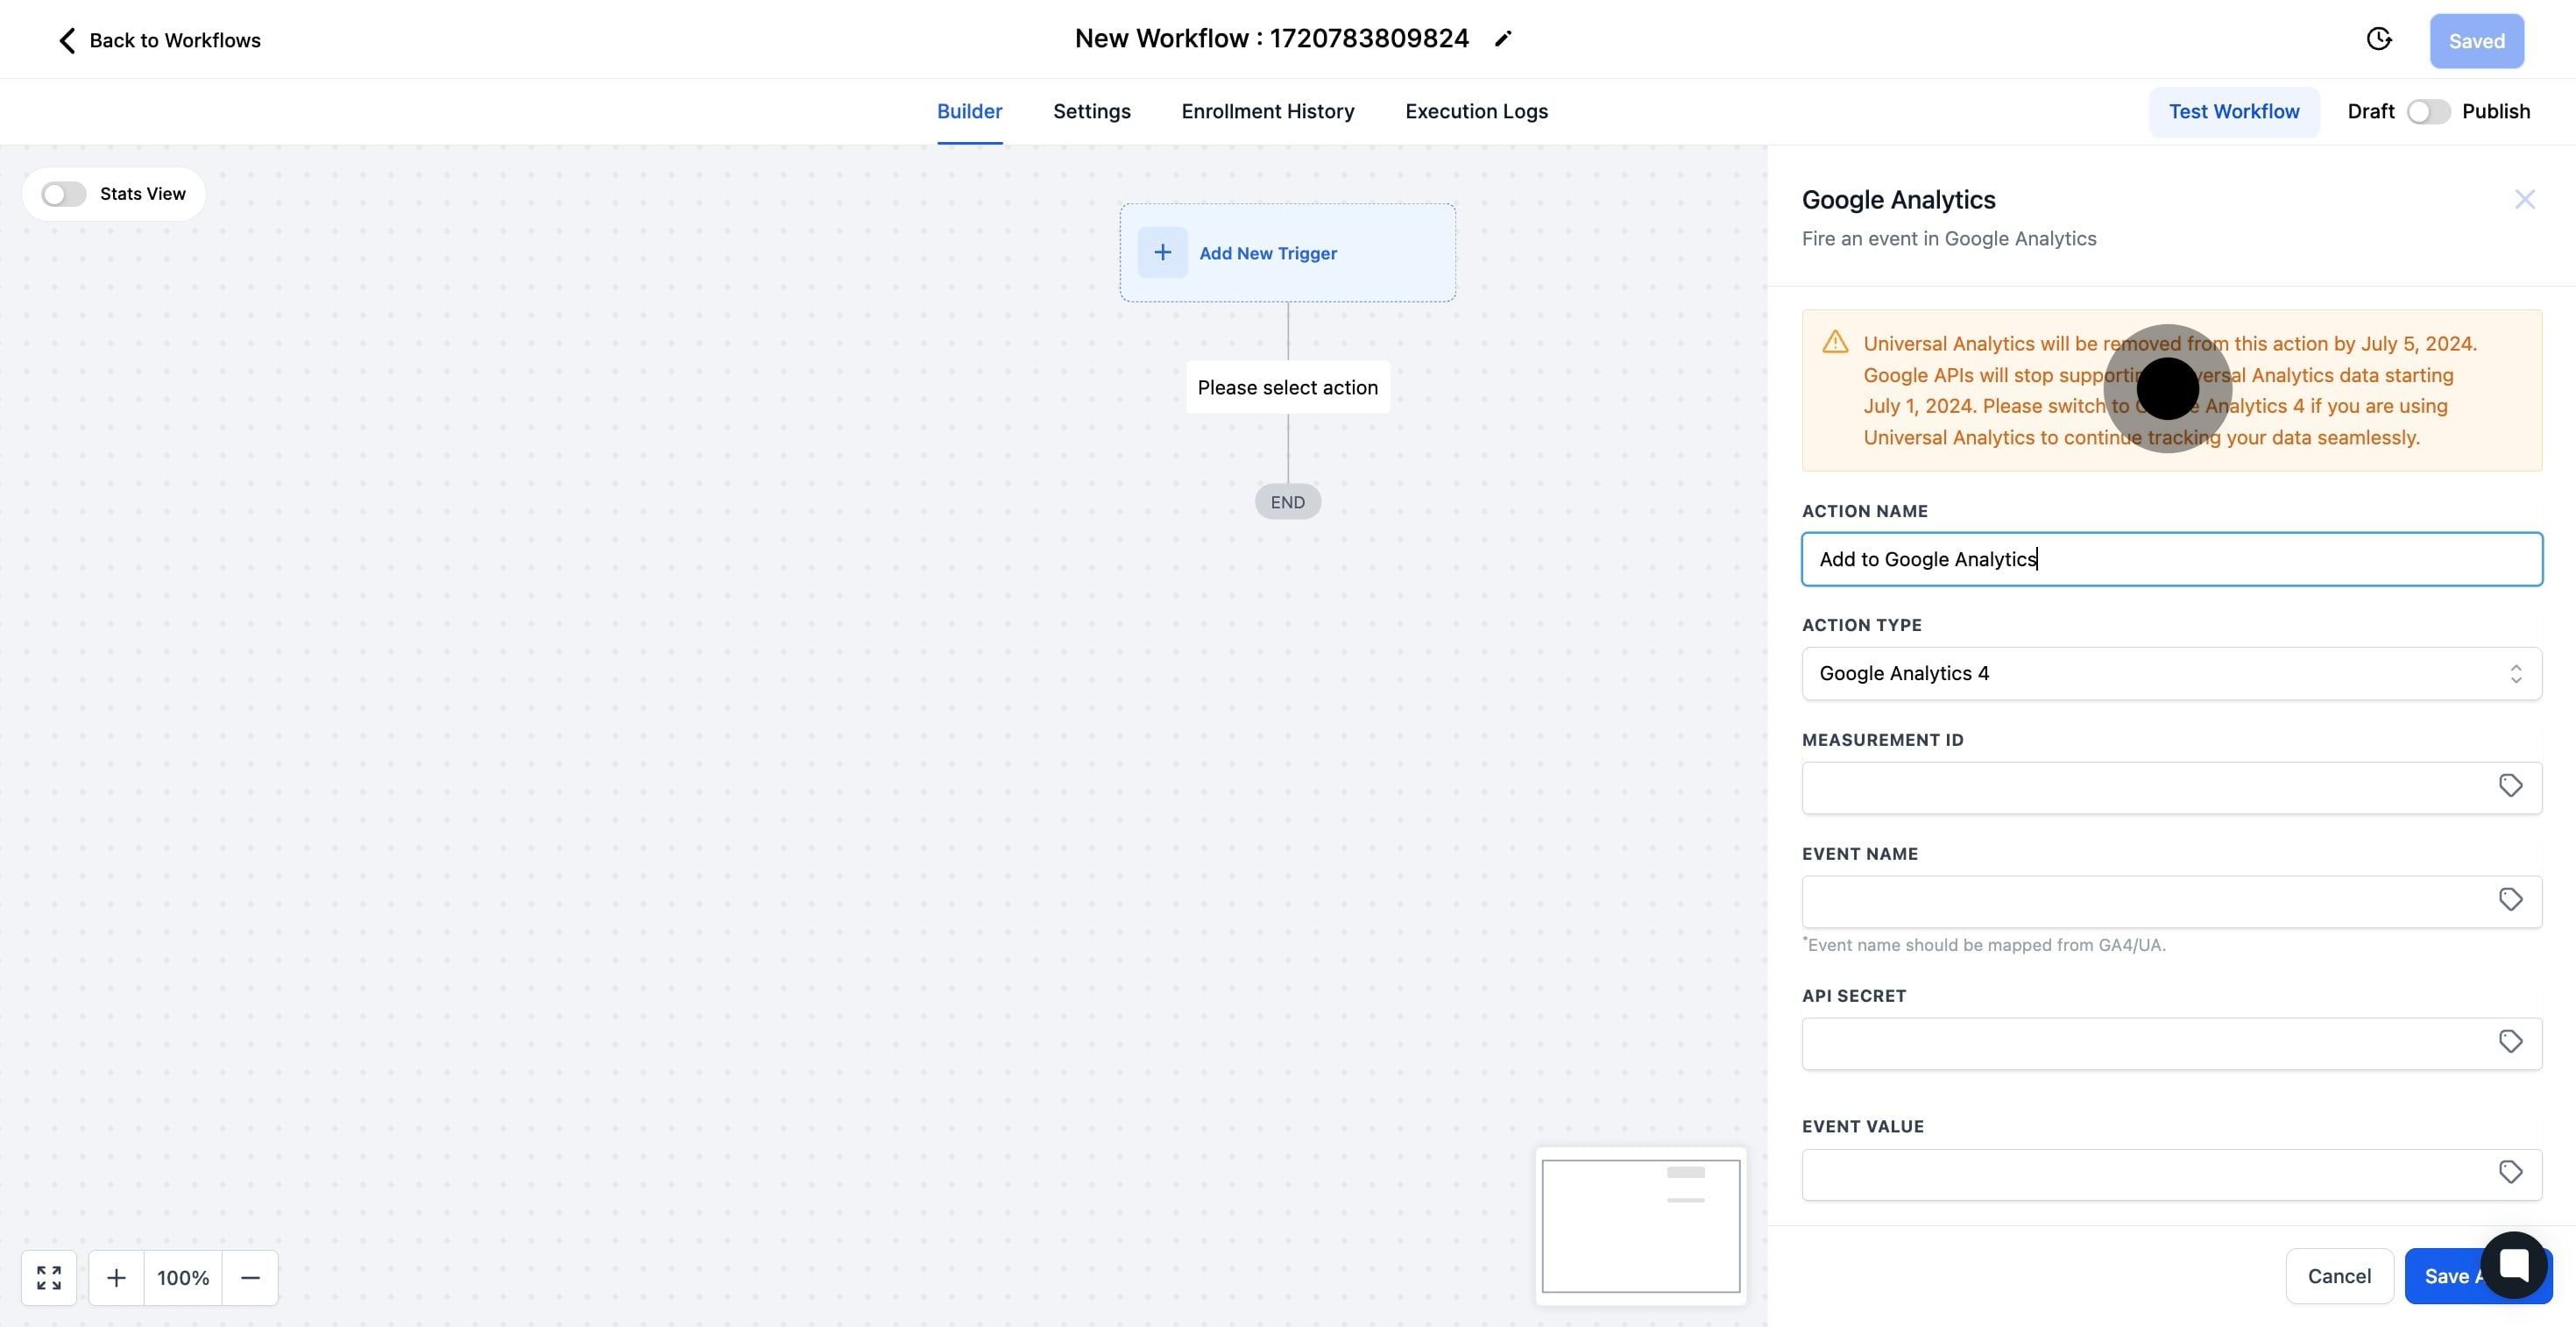
Task: Click the Publish label
Action: click(x=2495, y=111)
